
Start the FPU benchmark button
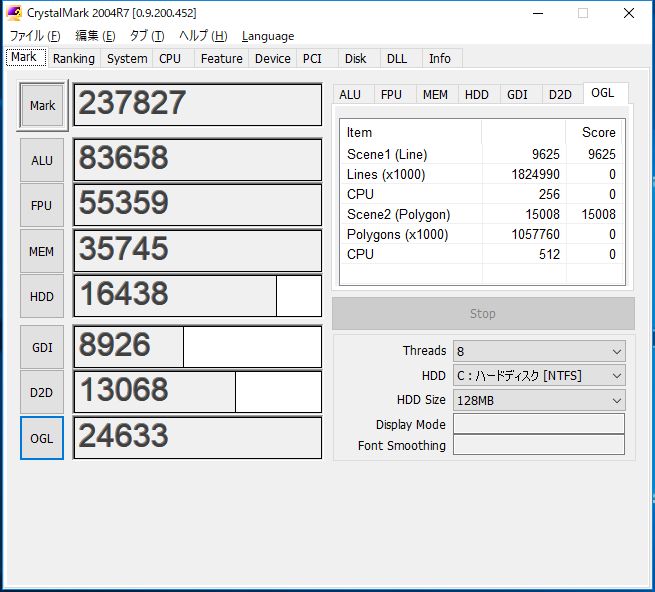pos(42,206)
